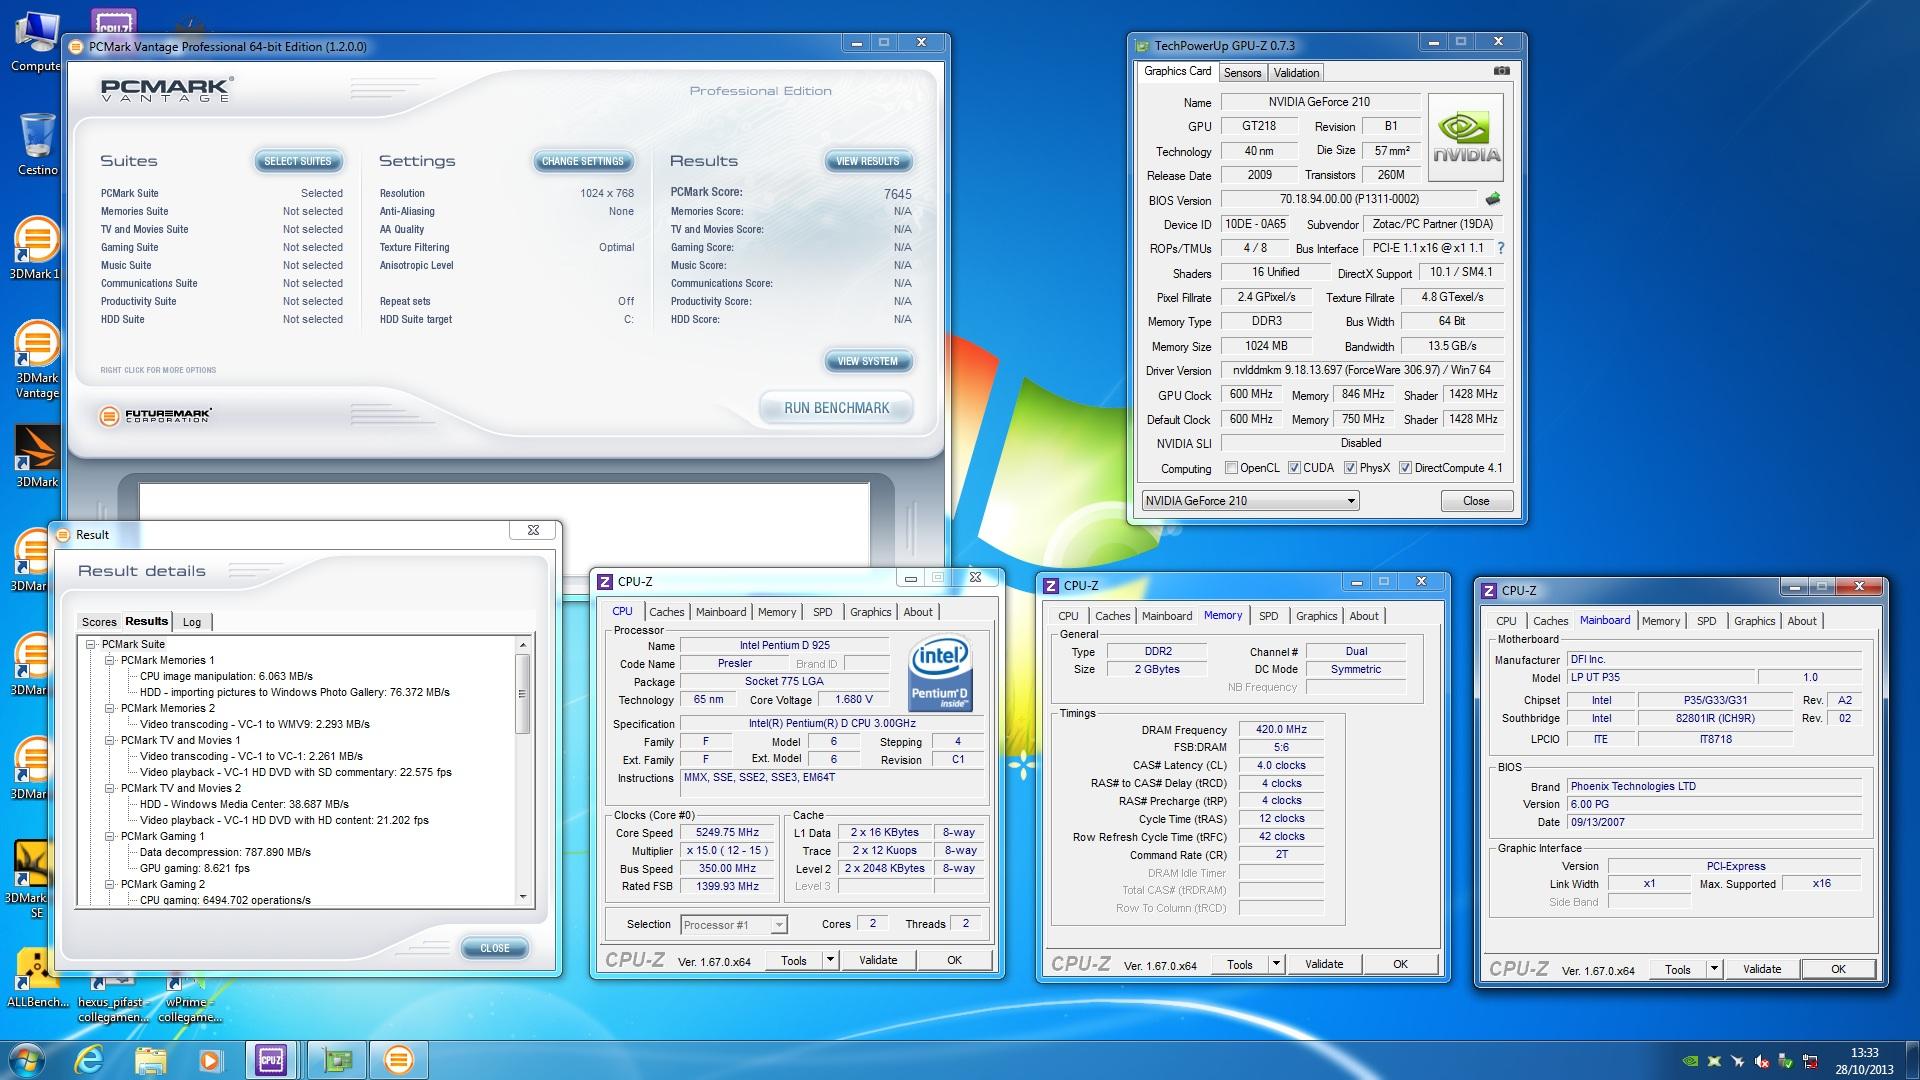Screen dimensions: 1920x1080
Task: Click the Futuremark Corporation logo
Action: coord(155,415)
